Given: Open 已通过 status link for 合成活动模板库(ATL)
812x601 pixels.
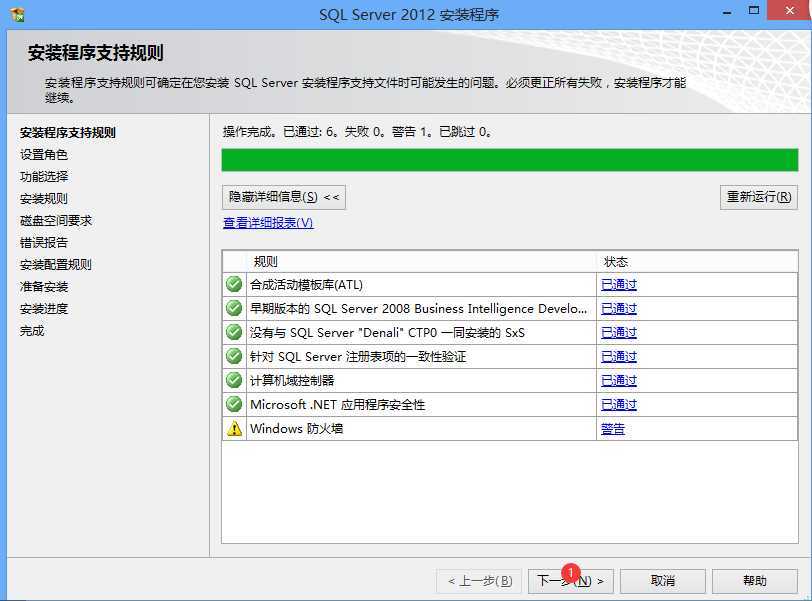Looking at the screenshot, I should [x=619, y=285].
